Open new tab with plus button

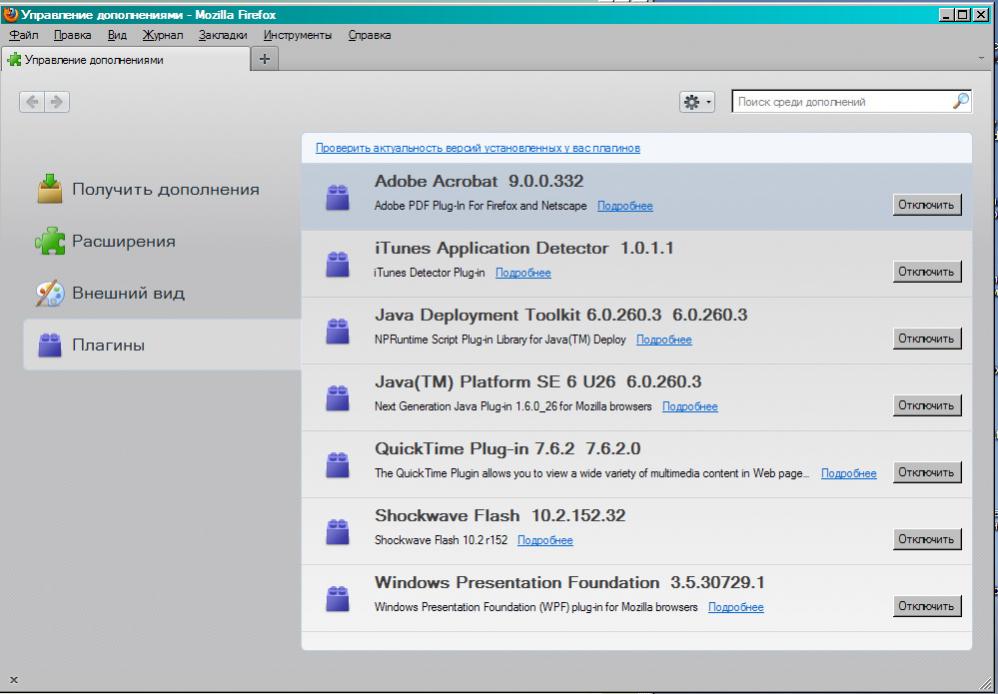(x=265, y=59)
